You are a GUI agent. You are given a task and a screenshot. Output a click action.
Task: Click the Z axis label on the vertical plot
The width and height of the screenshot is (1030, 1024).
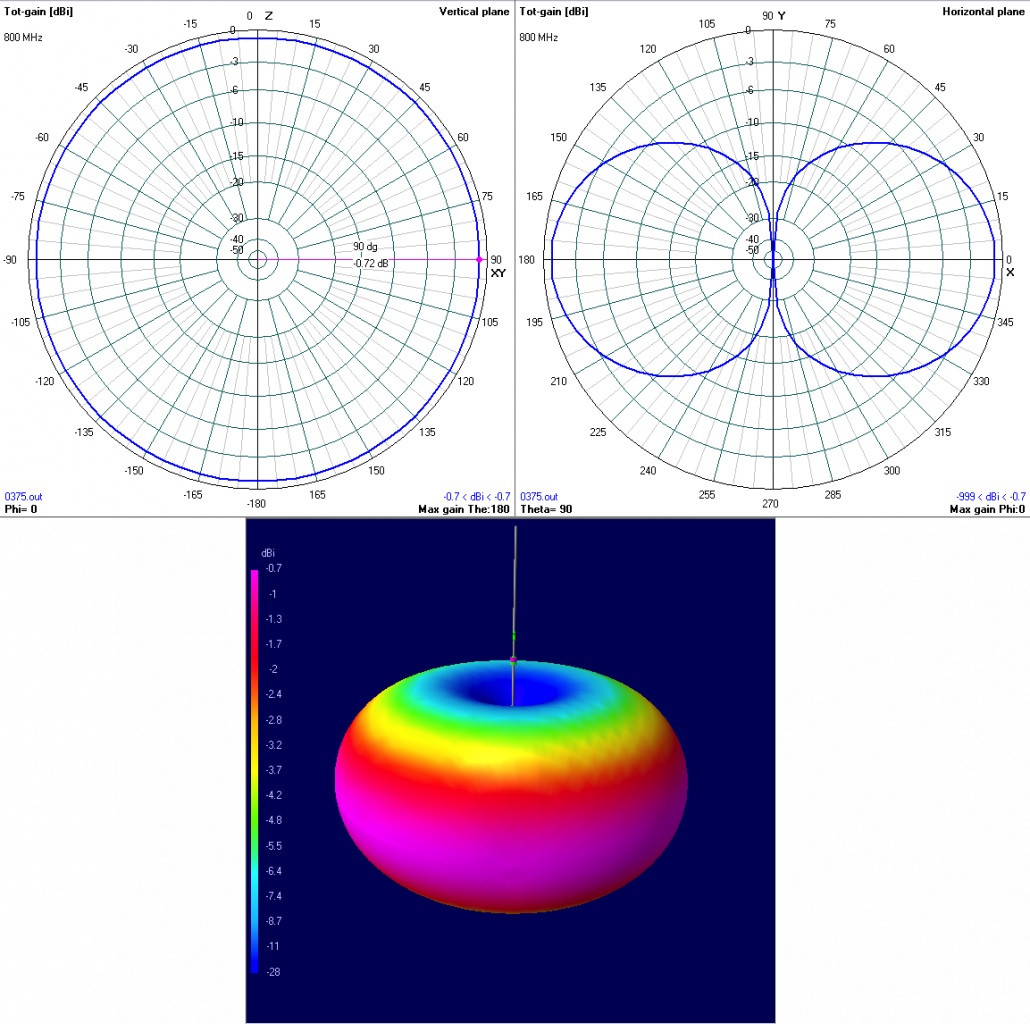(268, 16)
